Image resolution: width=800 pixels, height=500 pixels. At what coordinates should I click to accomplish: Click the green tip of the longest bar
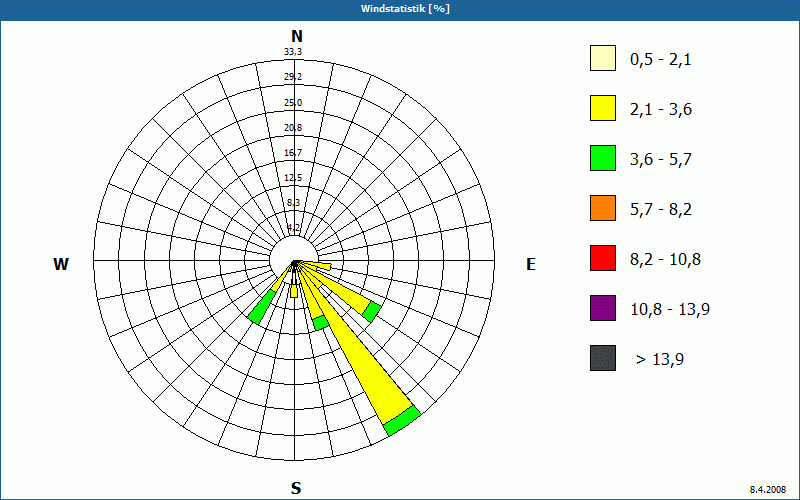pos(403,421)
